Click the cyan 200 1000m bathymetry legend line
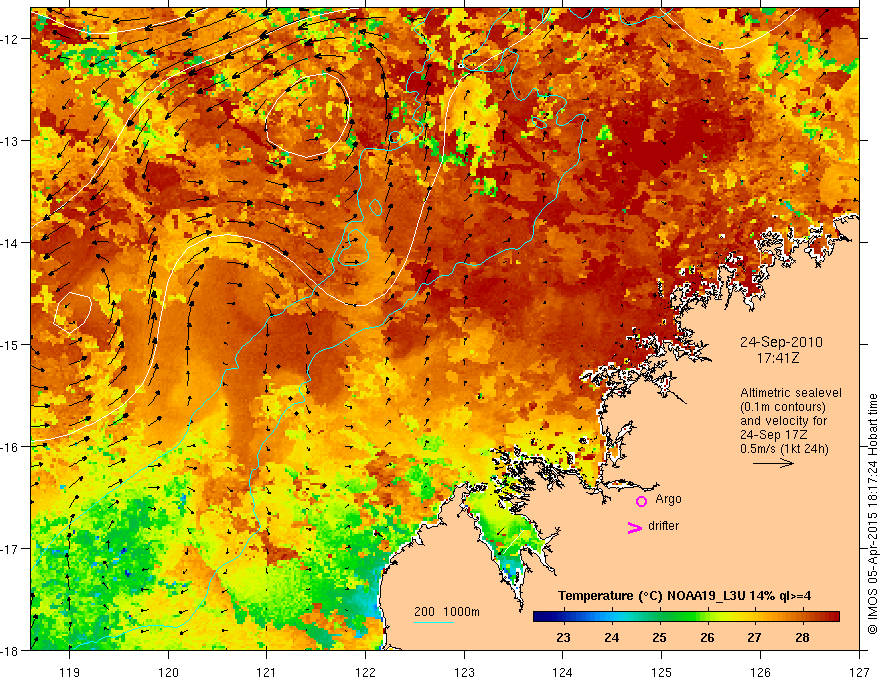 pyautogui.click(x=434, y=622)
